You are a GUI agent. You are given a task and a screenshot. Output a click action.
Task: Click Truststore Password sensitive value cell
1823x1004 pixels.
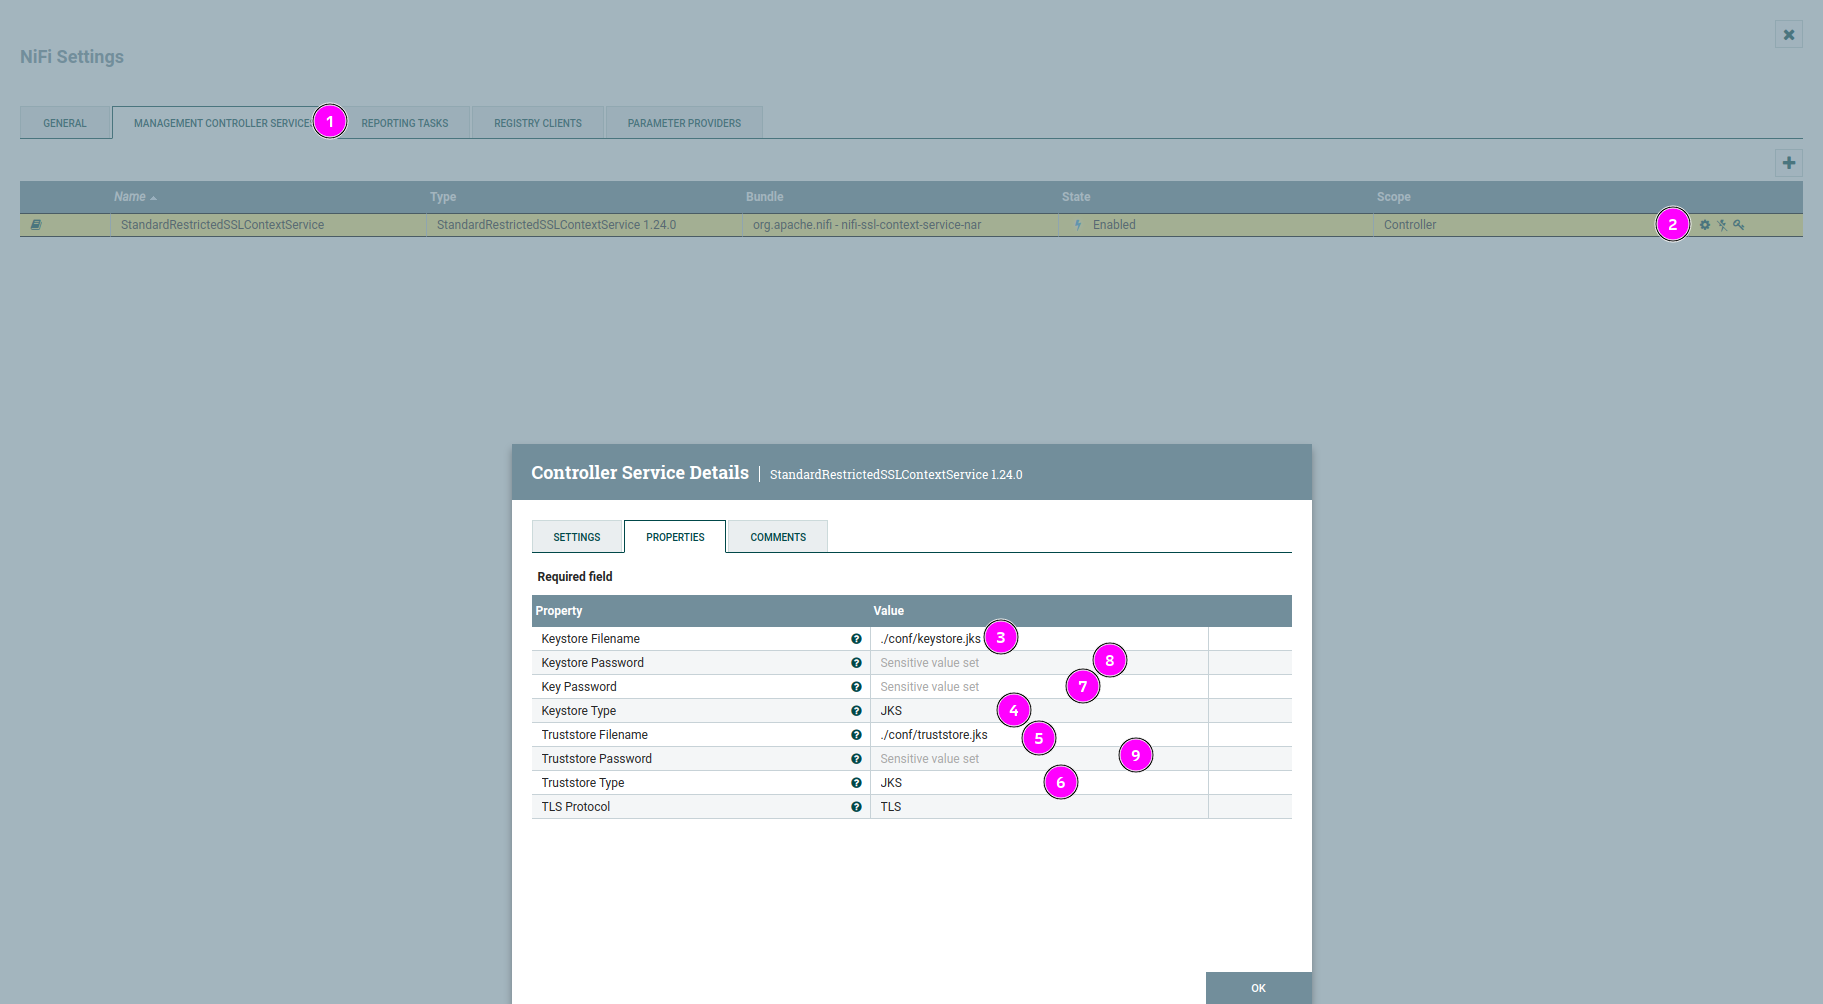point(1039,759)
